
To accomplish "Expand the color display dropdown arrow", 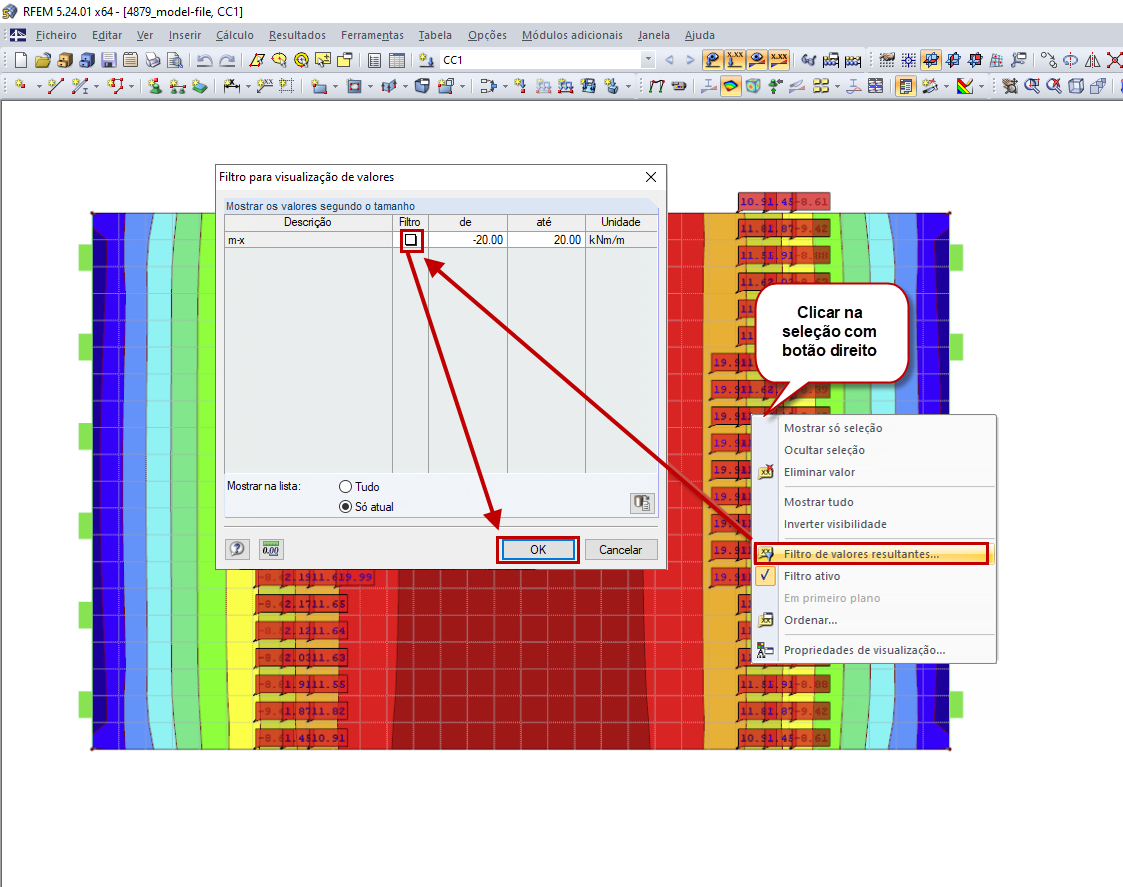I will click(x=982, y=87).
